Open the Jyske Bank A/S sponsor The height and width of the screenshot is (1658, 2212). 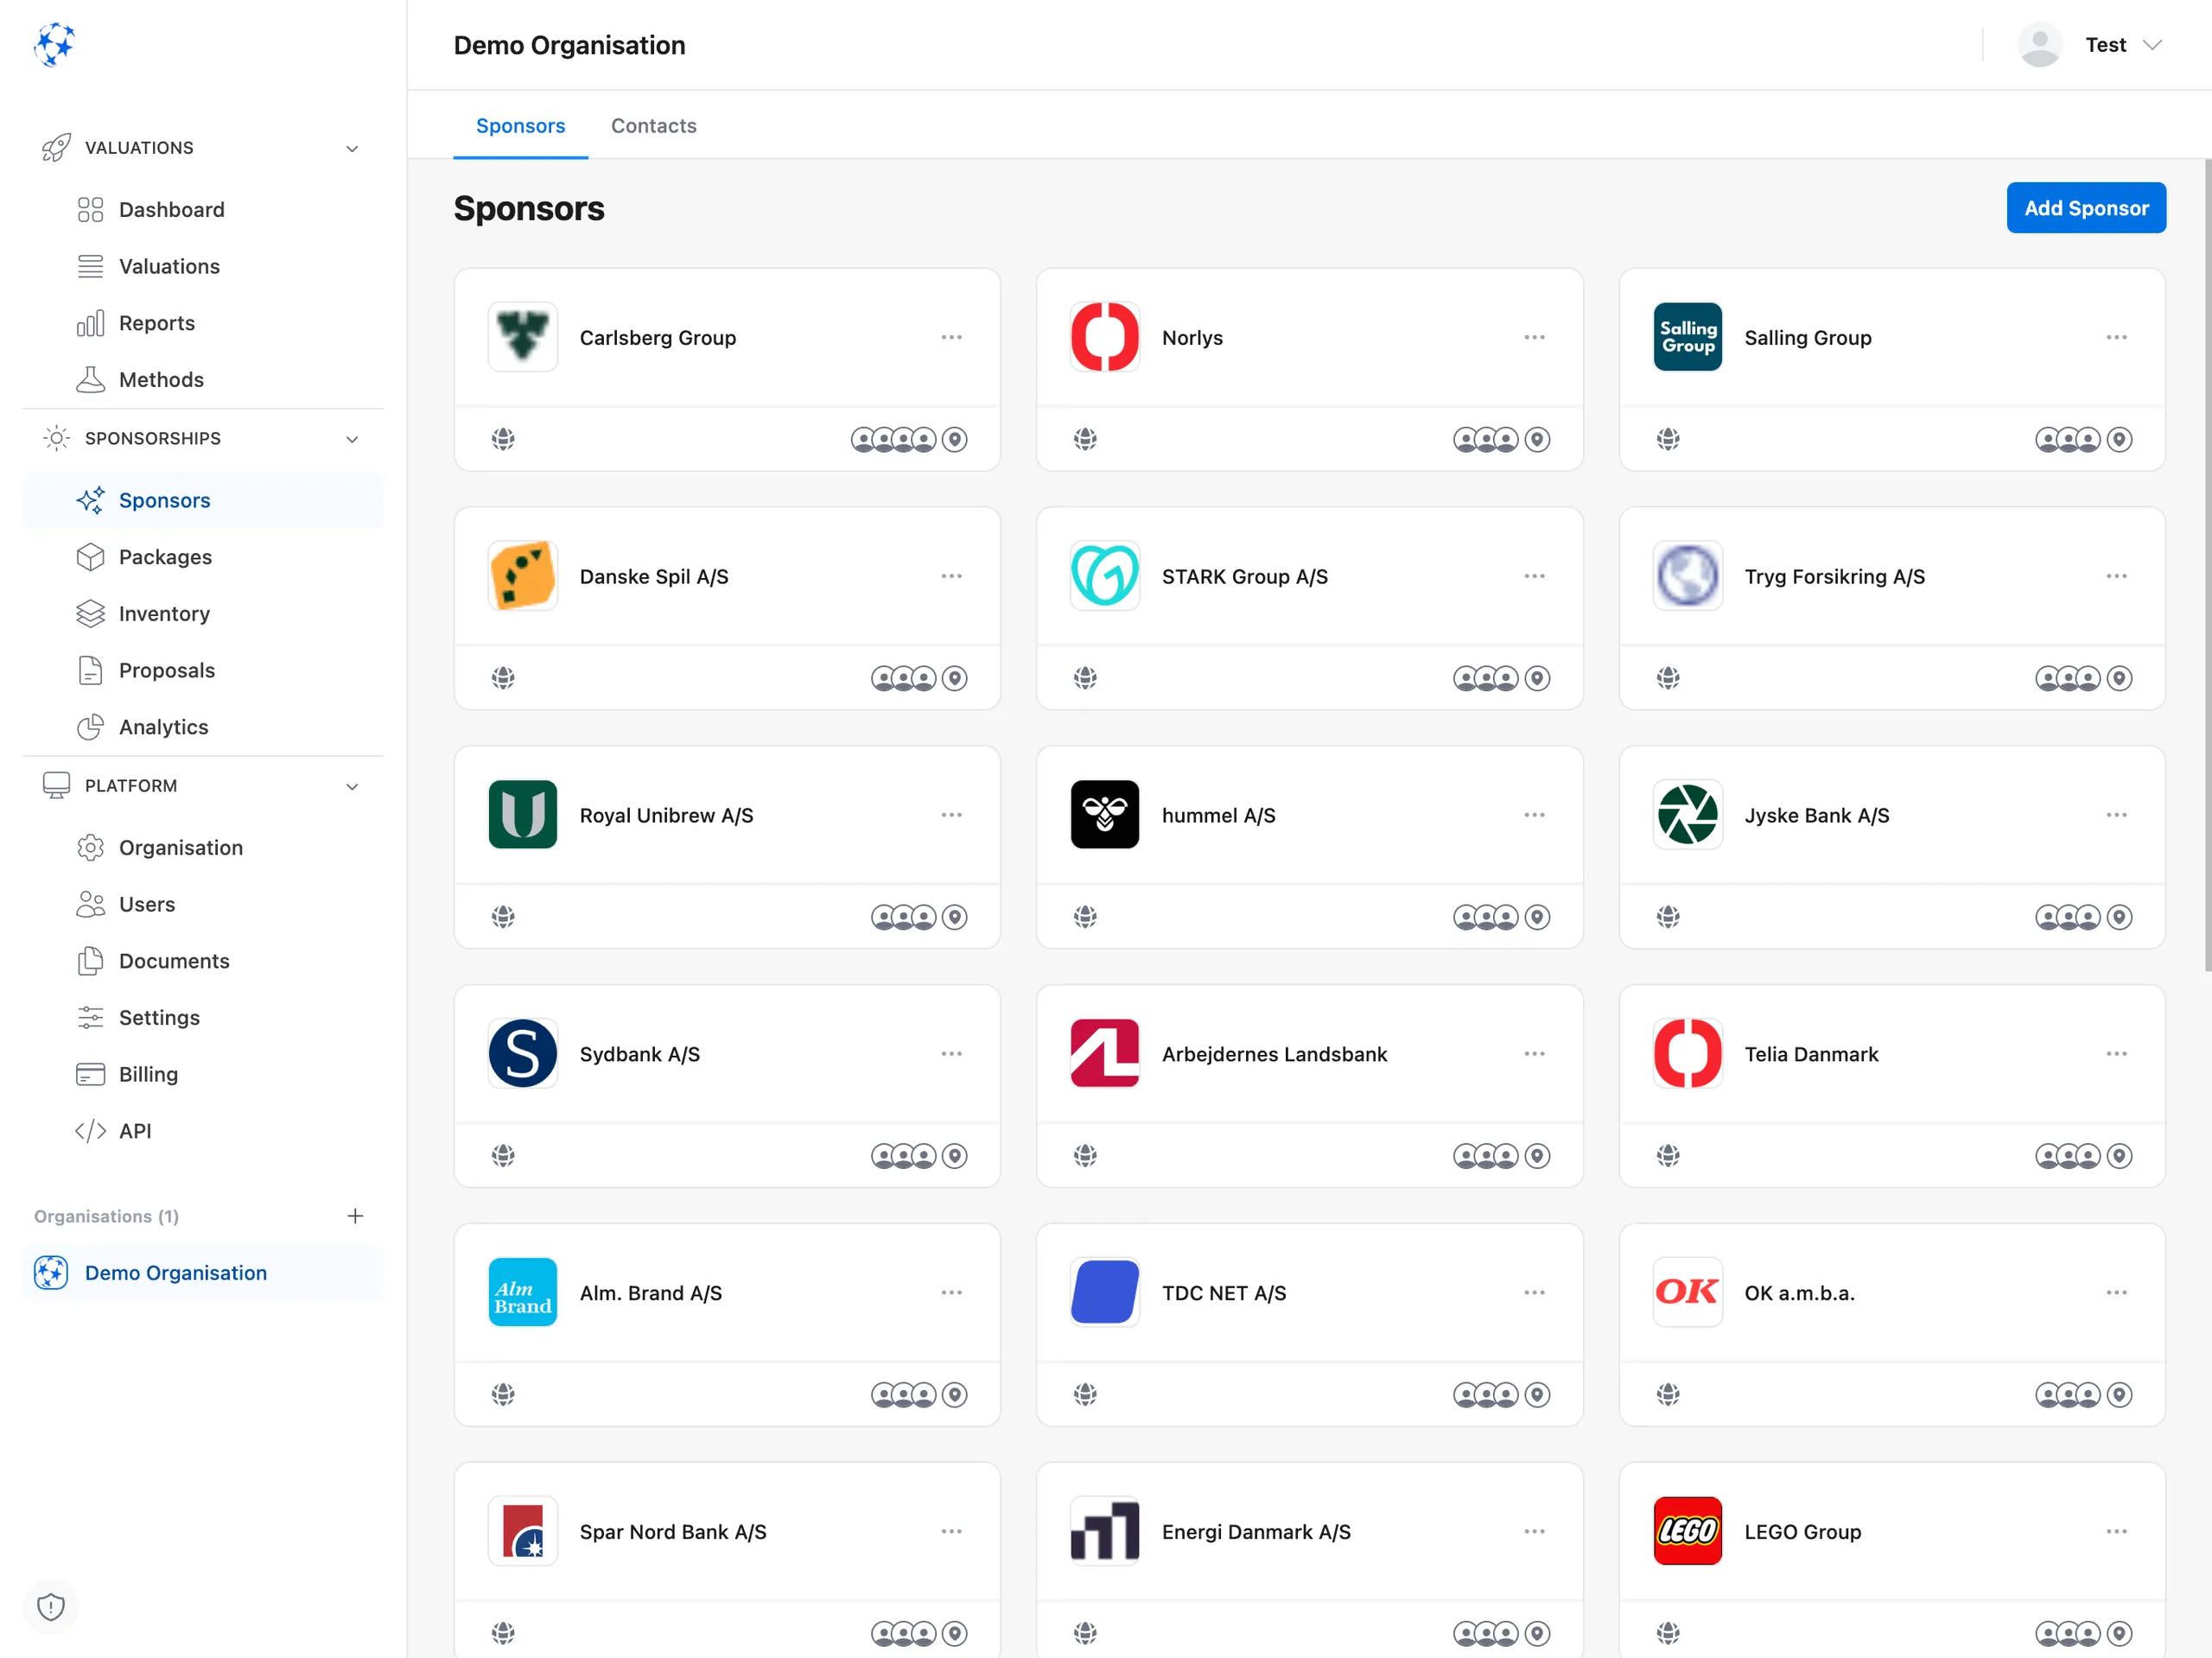1816,815
